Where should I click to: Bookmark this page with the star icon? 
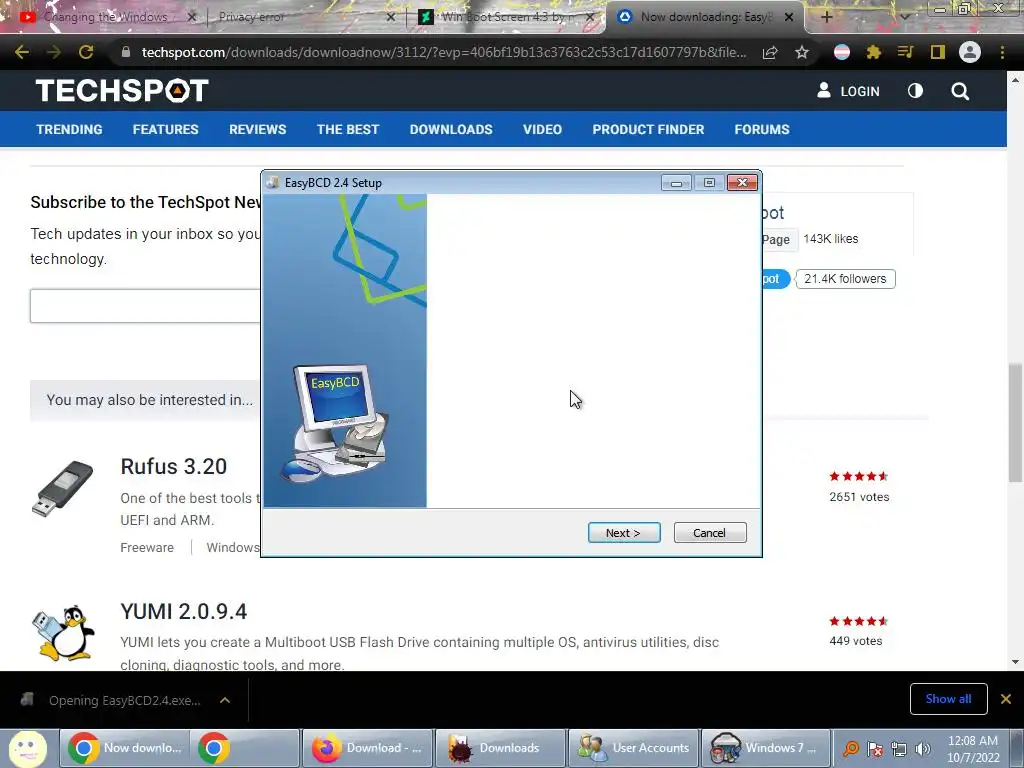coord(801,52)
